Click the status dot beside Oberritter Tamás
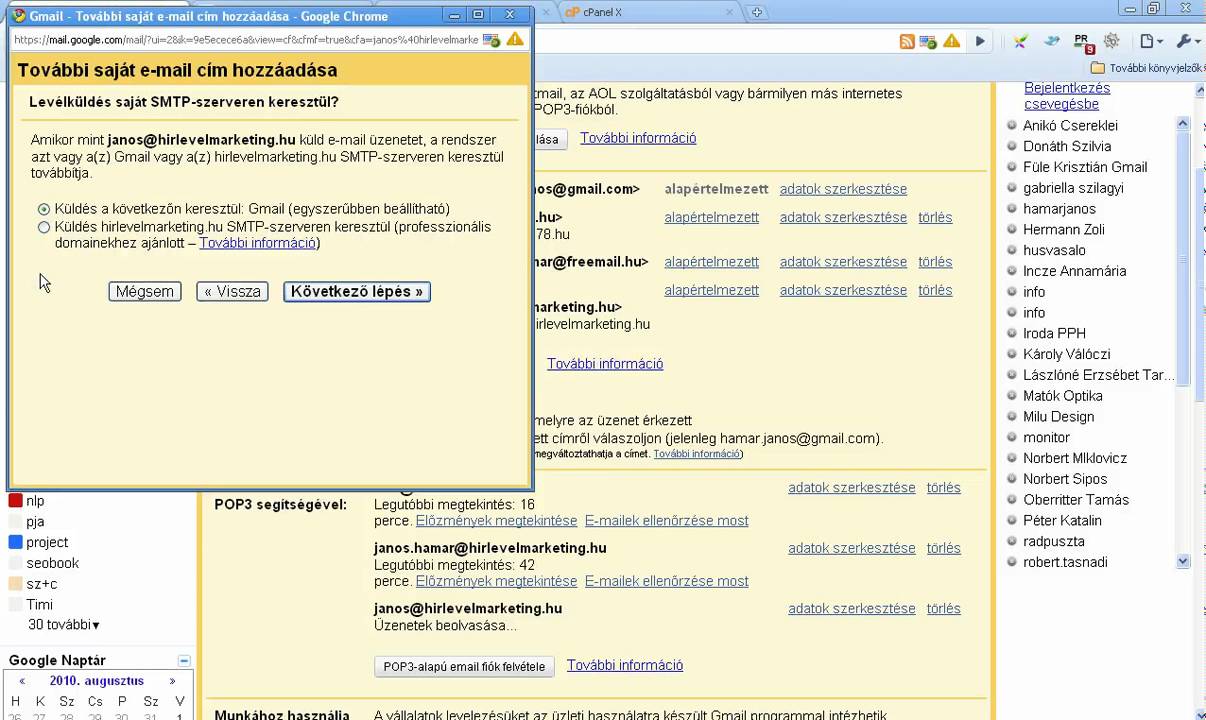Screen dimensions: 1206x720 coord(1012,500)
